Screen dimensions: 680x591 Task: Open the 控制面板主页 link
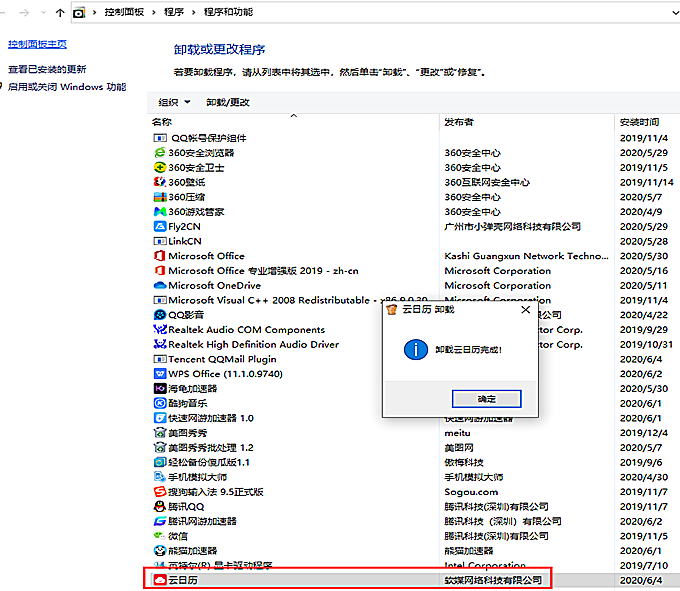[37, 44]
